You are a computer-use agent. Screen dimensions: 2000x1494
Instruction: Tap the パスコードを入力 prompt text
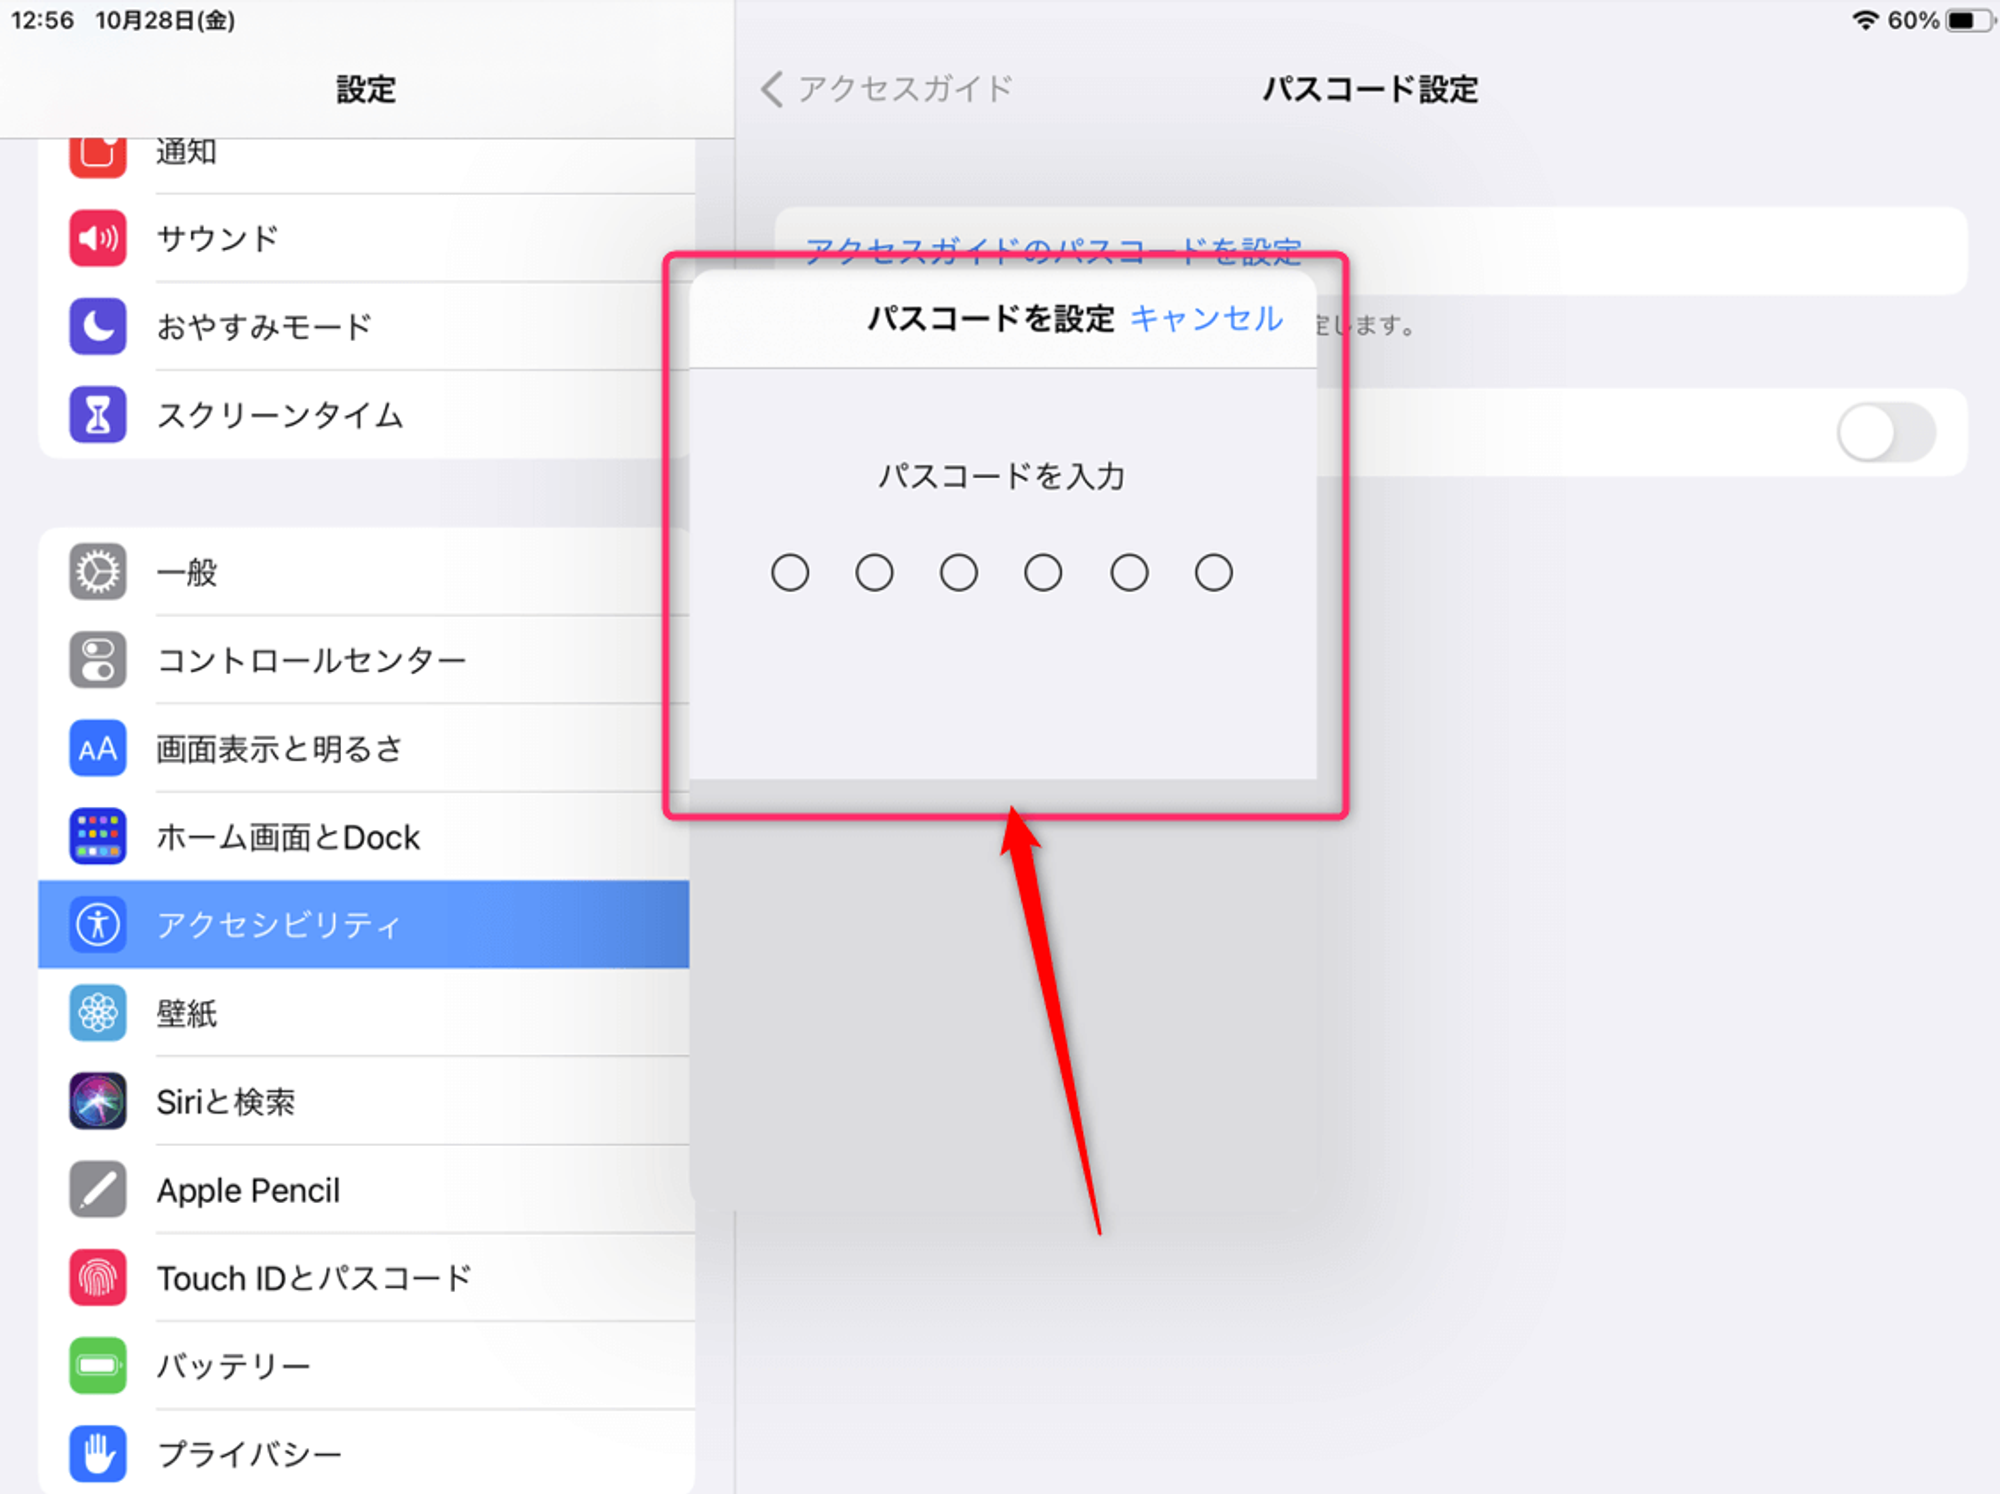1002,476
